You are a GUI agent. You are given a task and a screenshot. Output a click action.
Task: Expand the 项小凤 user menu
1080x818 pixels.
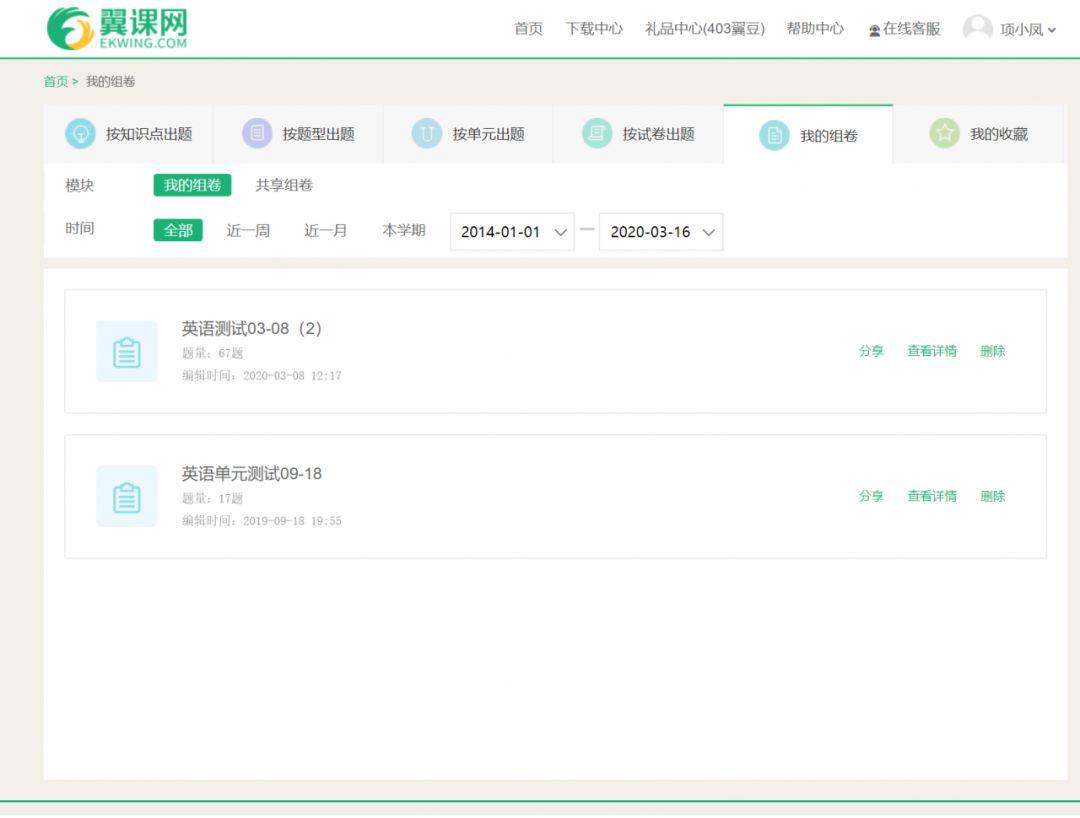coord(1028,30)
